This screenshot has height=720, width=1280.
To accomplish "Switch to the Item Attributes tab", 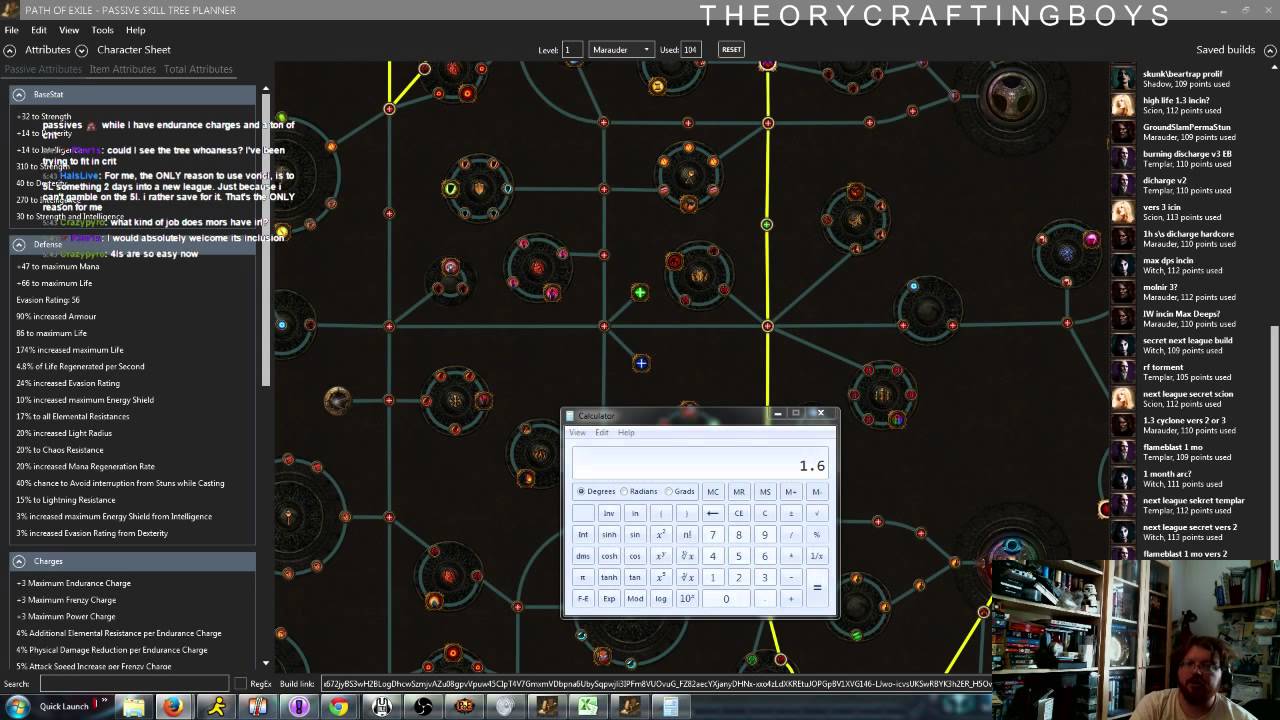I will click(123, 69).
